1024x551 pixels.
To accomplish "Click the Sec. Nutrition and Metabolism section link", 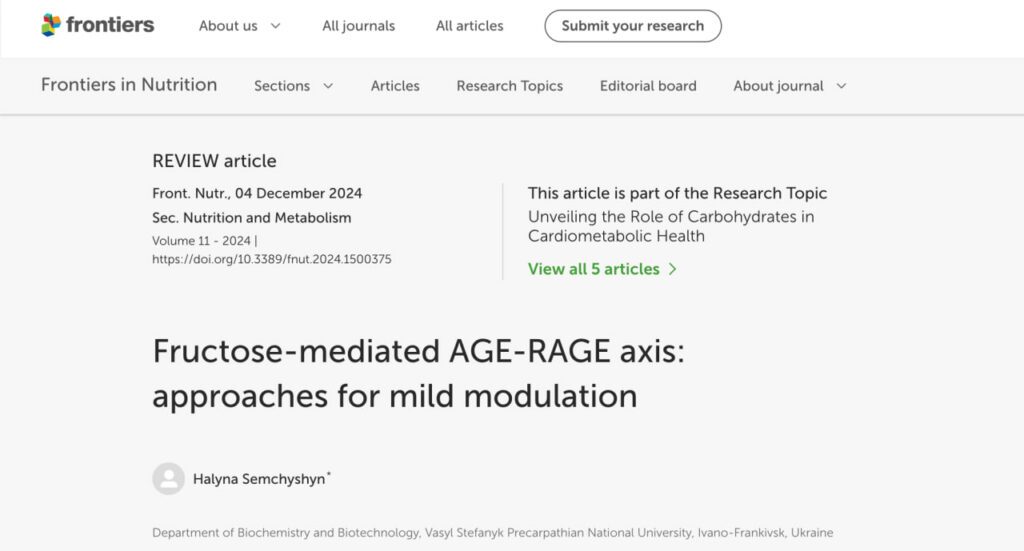I will tap(251, 217).
